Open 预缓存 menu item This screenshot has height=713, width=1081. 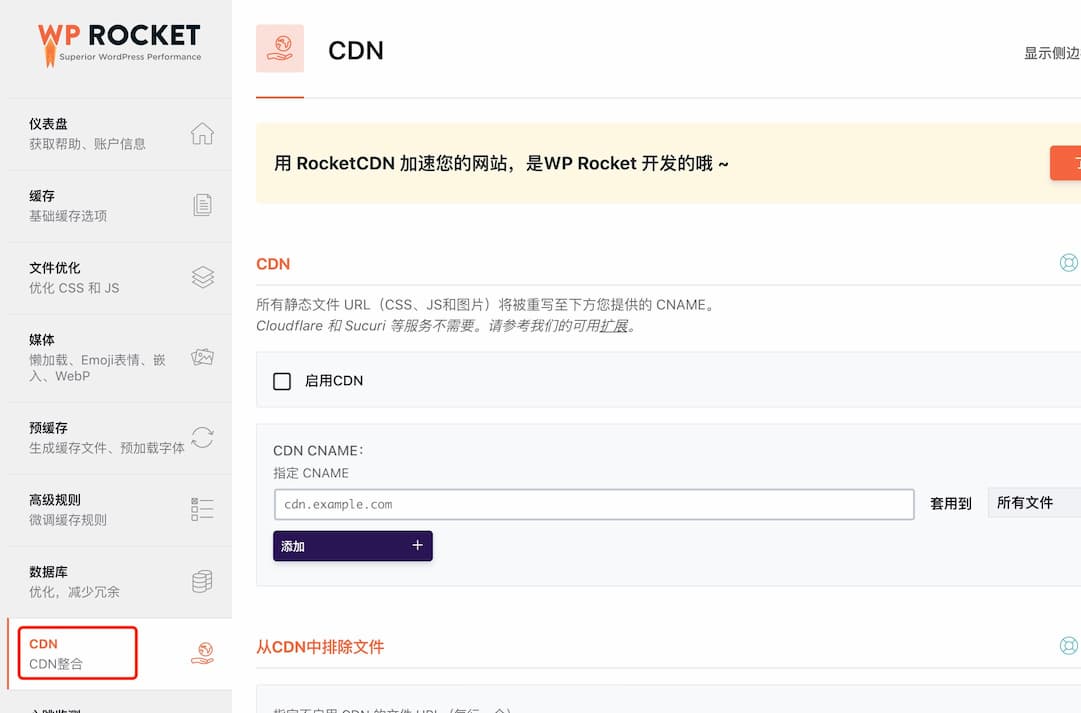(x=120, y=438)
